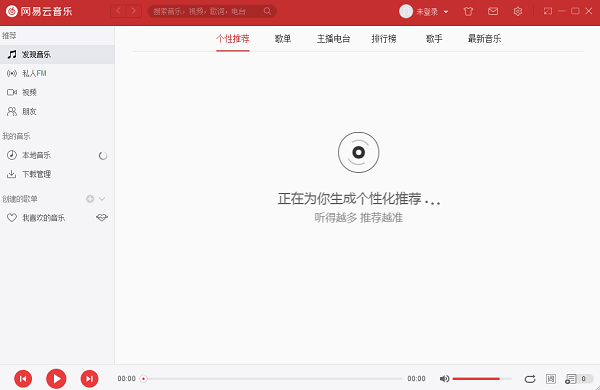Image resolution: width=600 pixels, height=390 pixels.
Task: Open 下载管理 in the sidebar
Action: [x=57, y=174]
